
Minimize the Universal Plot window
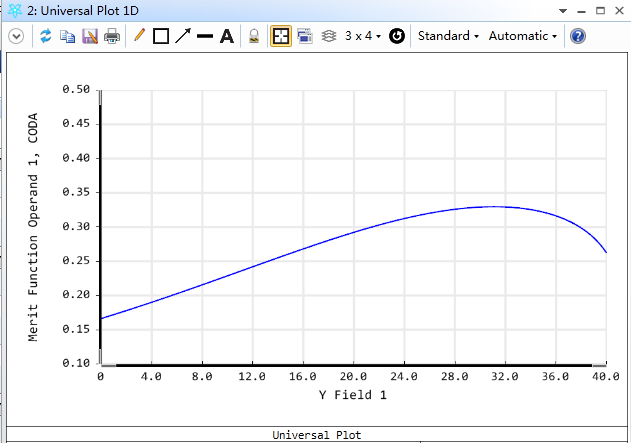[582, 11]
